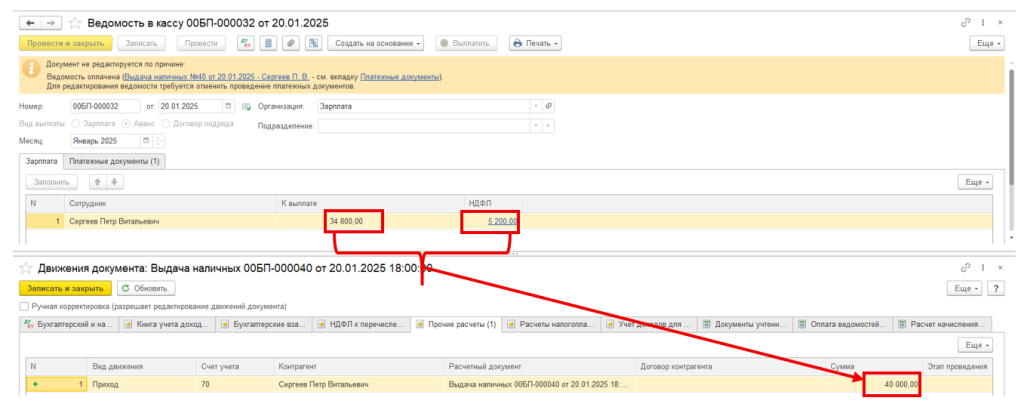
Task: Go back with the left arrow button
Action: pyautogui.click(x=30, y=23)
